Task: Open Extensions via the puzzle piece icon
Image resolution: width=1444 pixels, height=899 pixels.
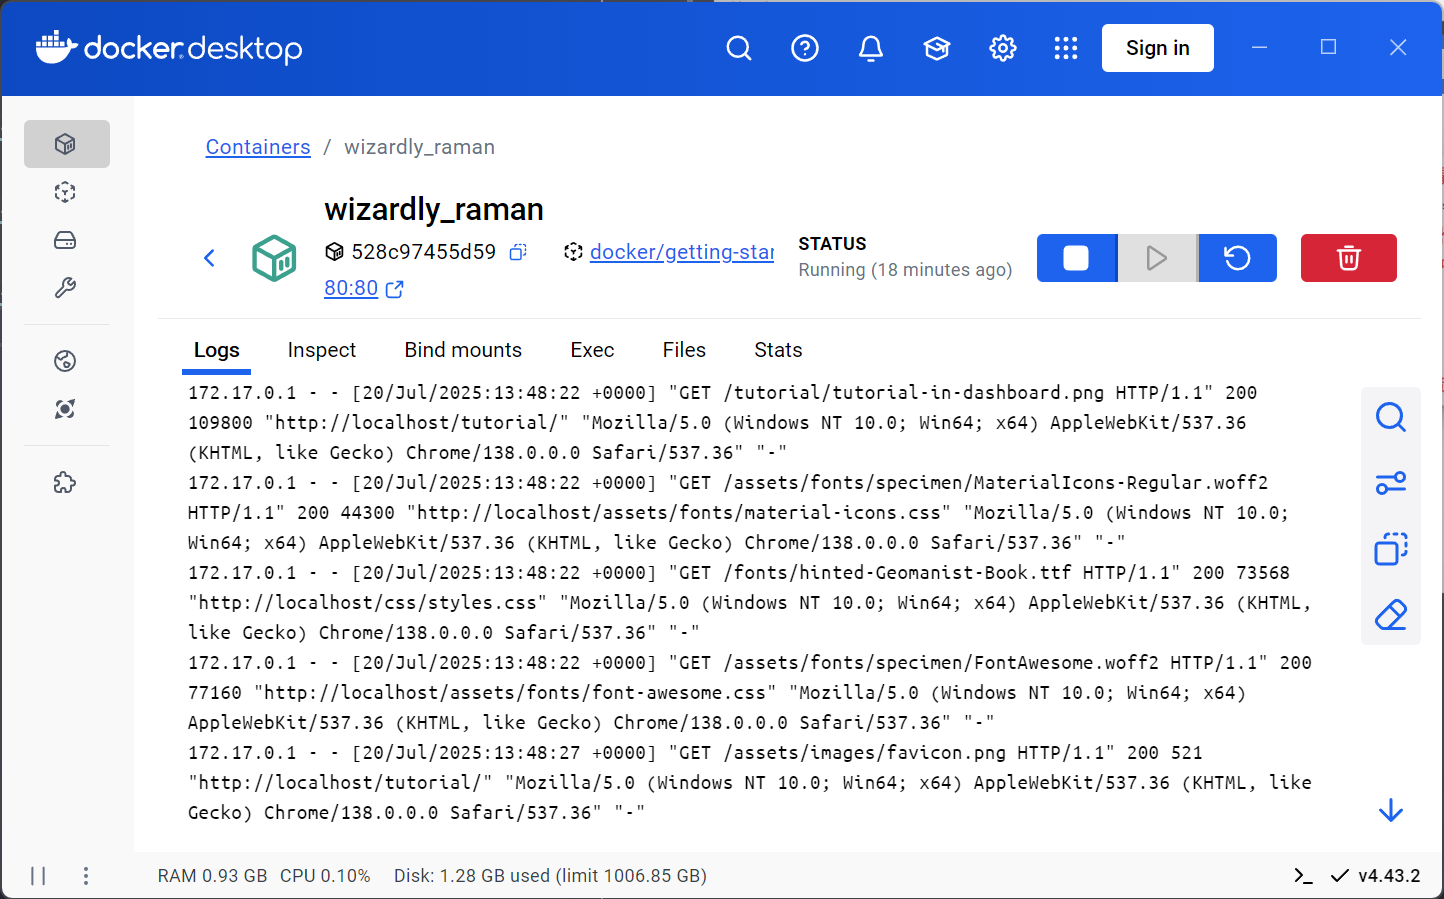Action: tap(65, 482)
